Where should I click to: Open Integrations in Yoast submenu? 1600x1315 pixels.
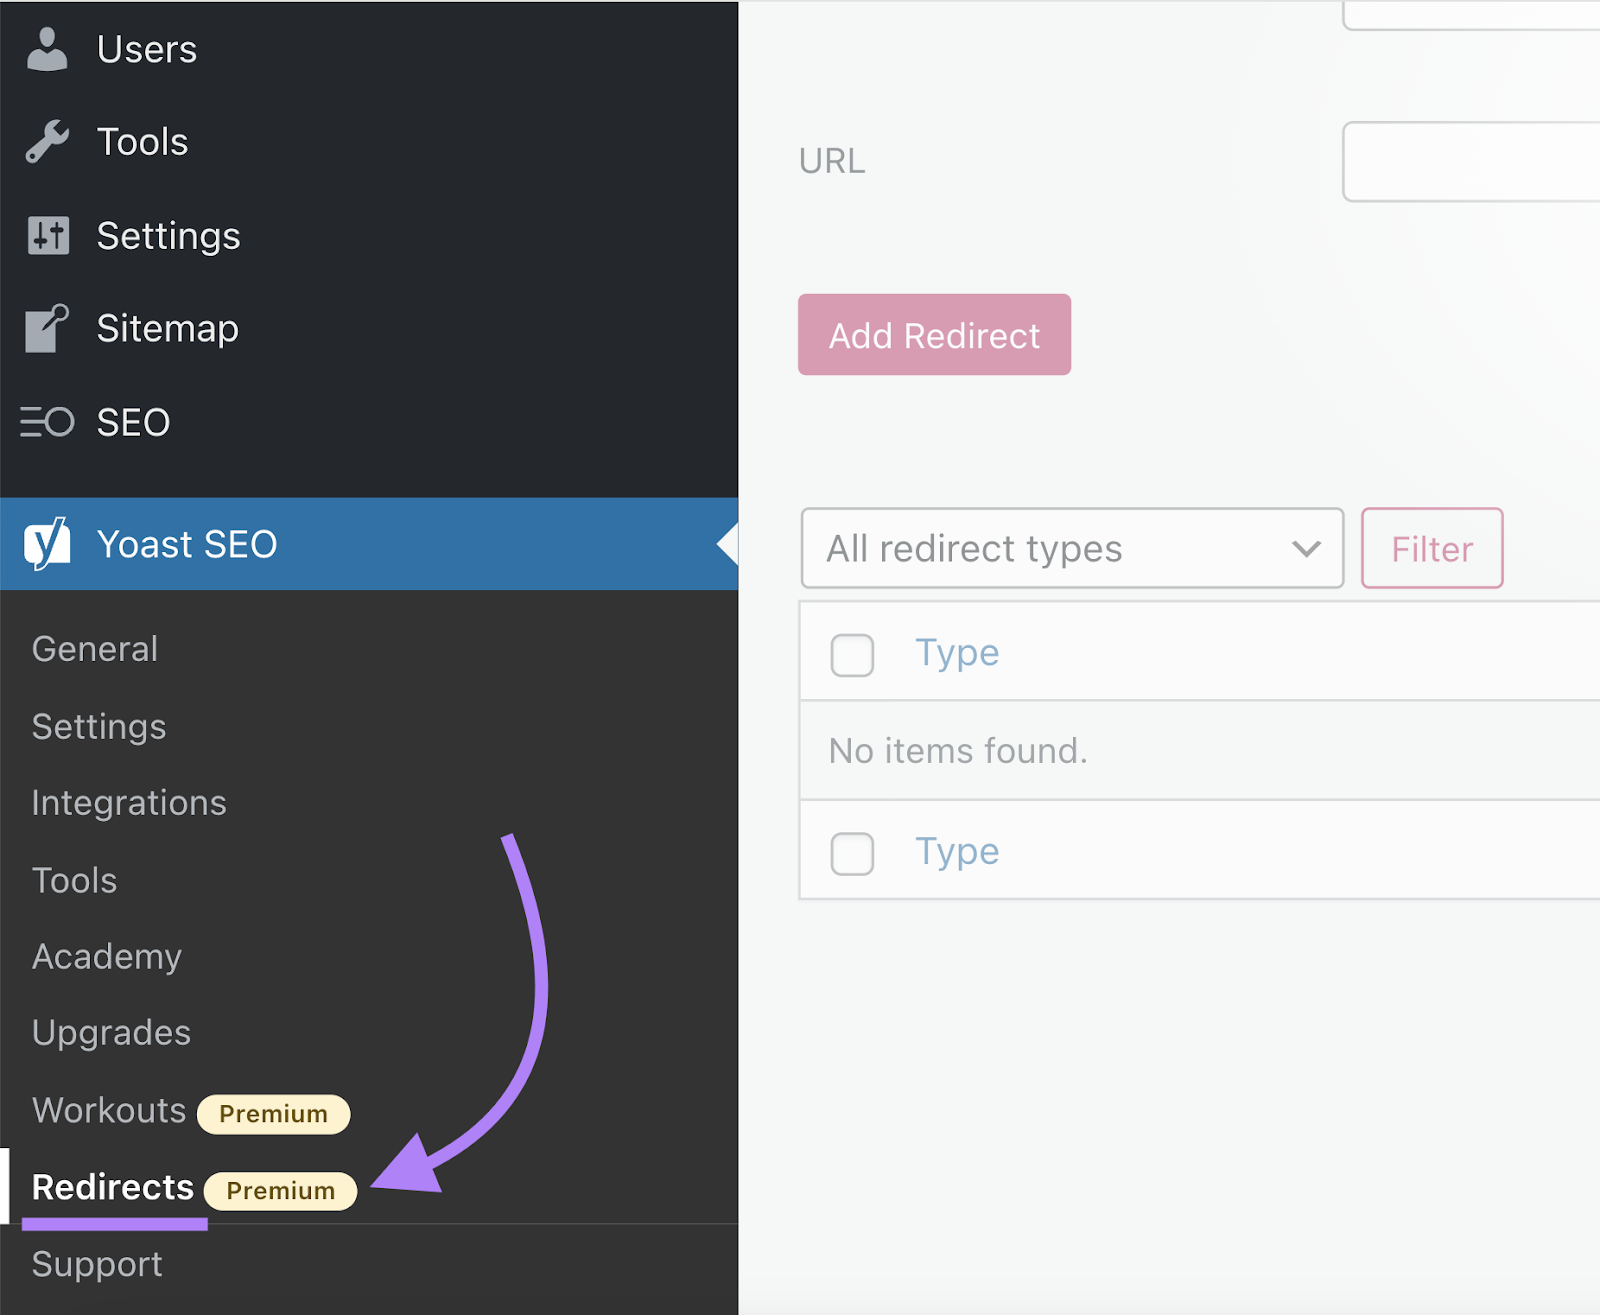pyautogui.click(x=129, y=803)
